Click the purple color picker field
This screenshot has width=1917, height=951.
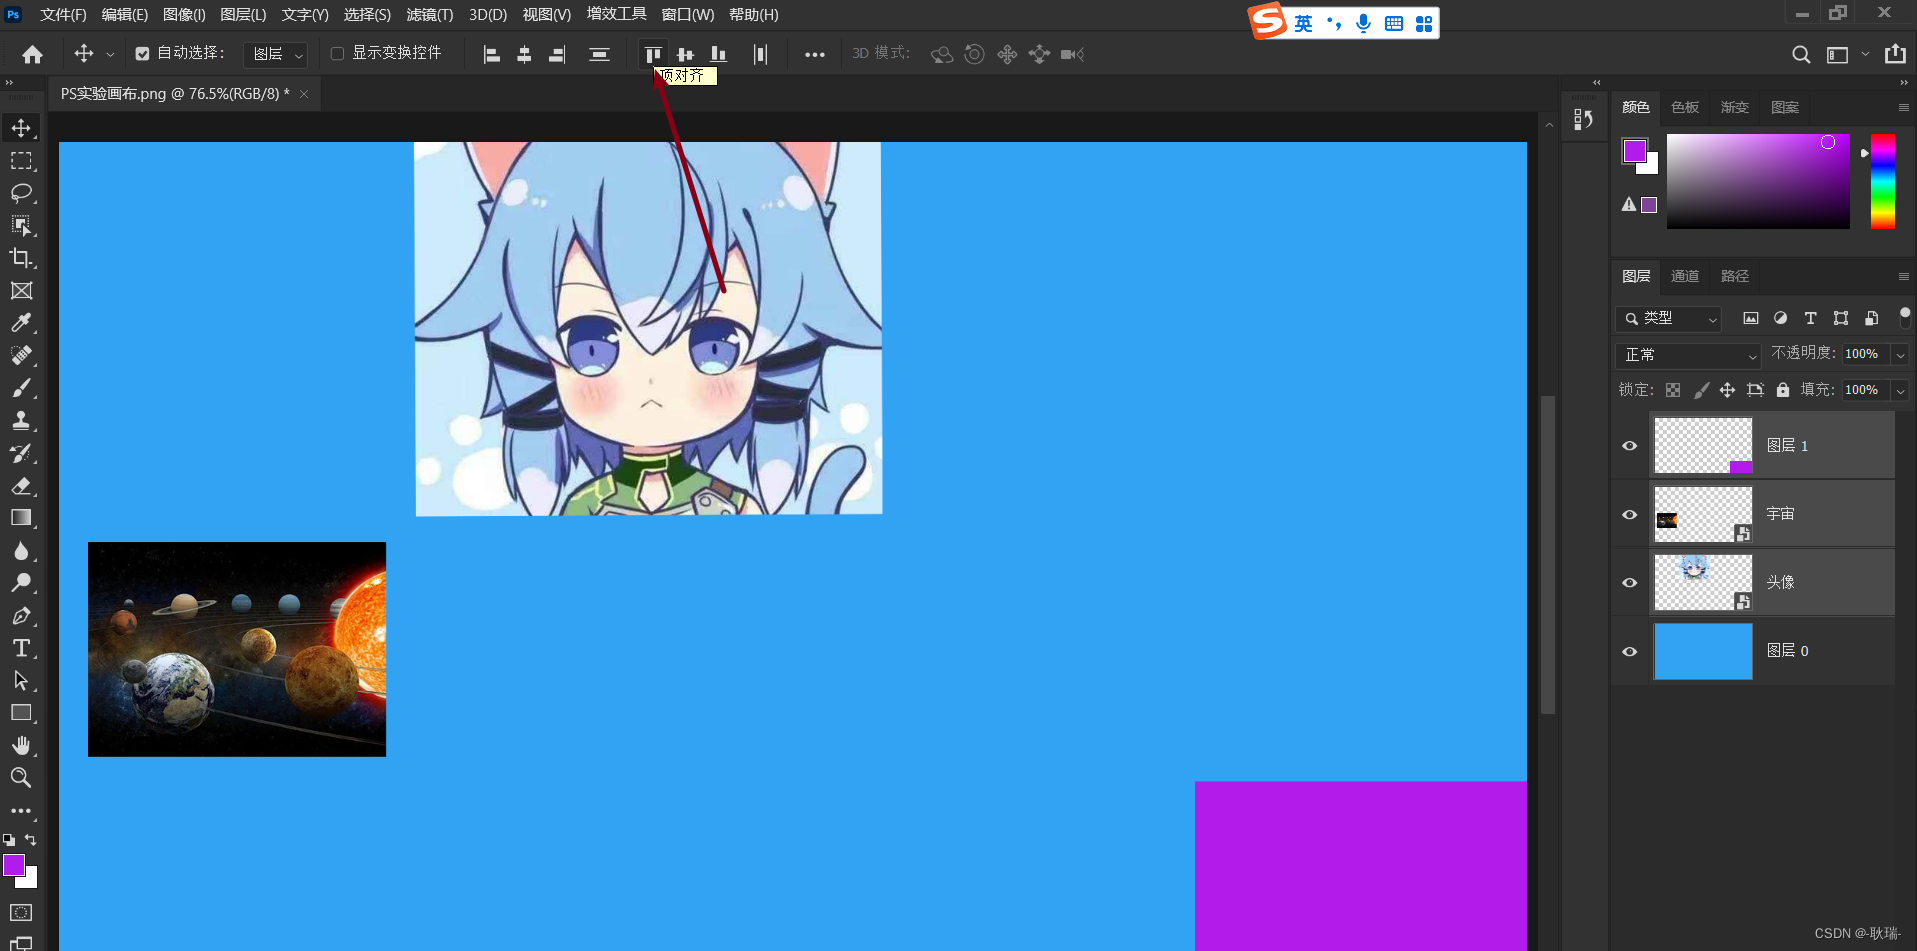click(1758, 181)
